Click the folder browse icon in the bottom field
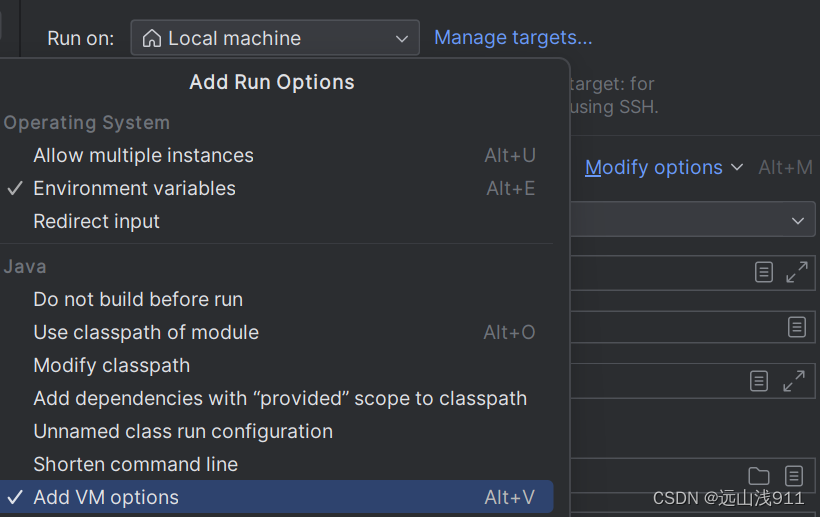The width and height of the screenshot is (820, 517). (x=759, y=476)
